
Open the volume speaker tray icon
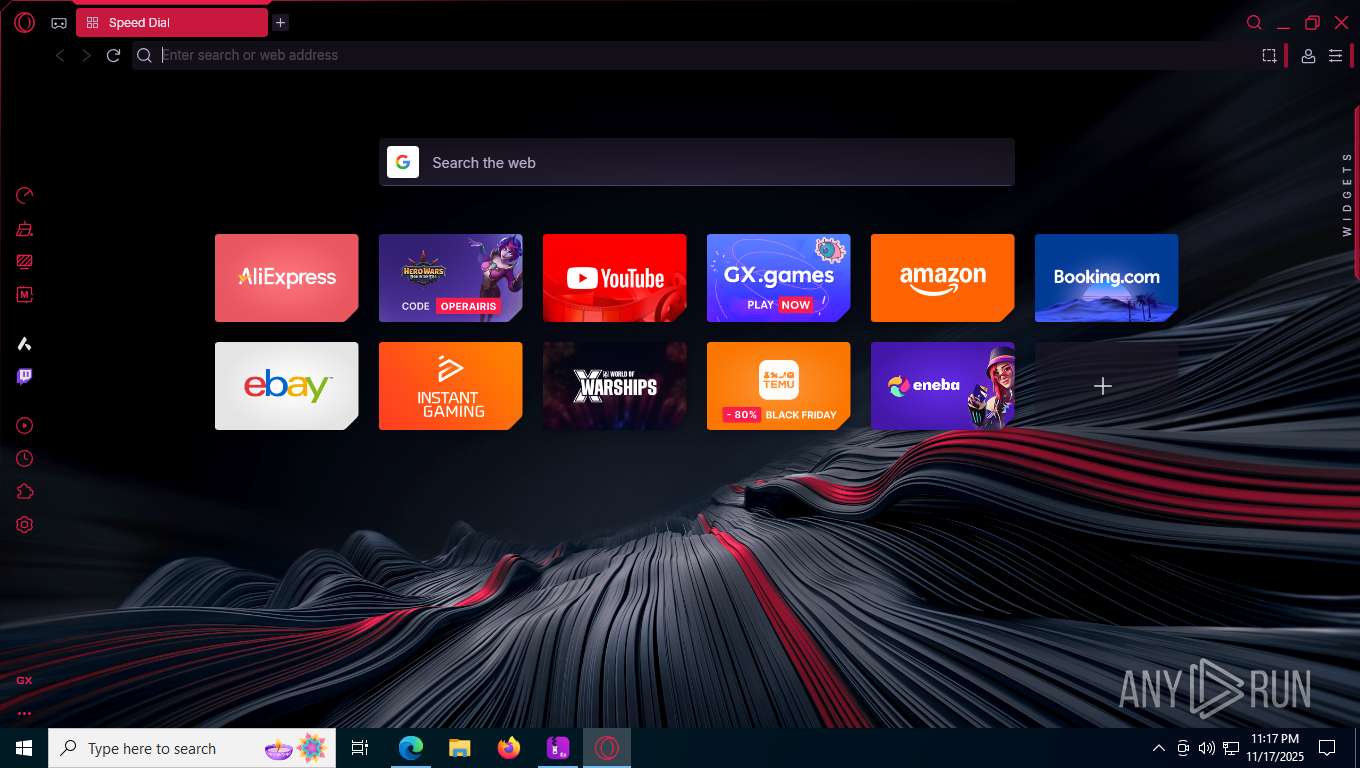1206,748
